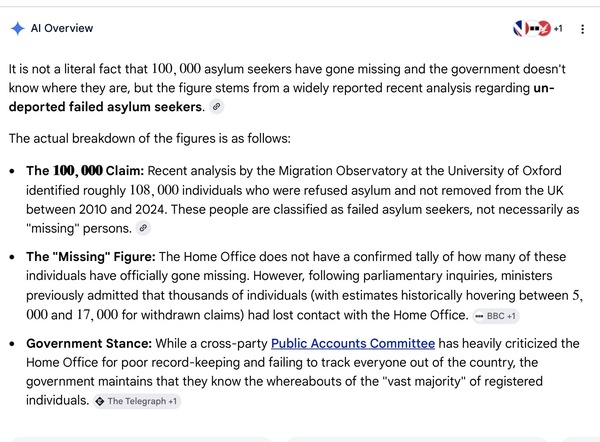This screenshot has height=442, width=600.
Task: Click the red source icon beside +1
Action: pyautogui.click(x=545, y=28)
